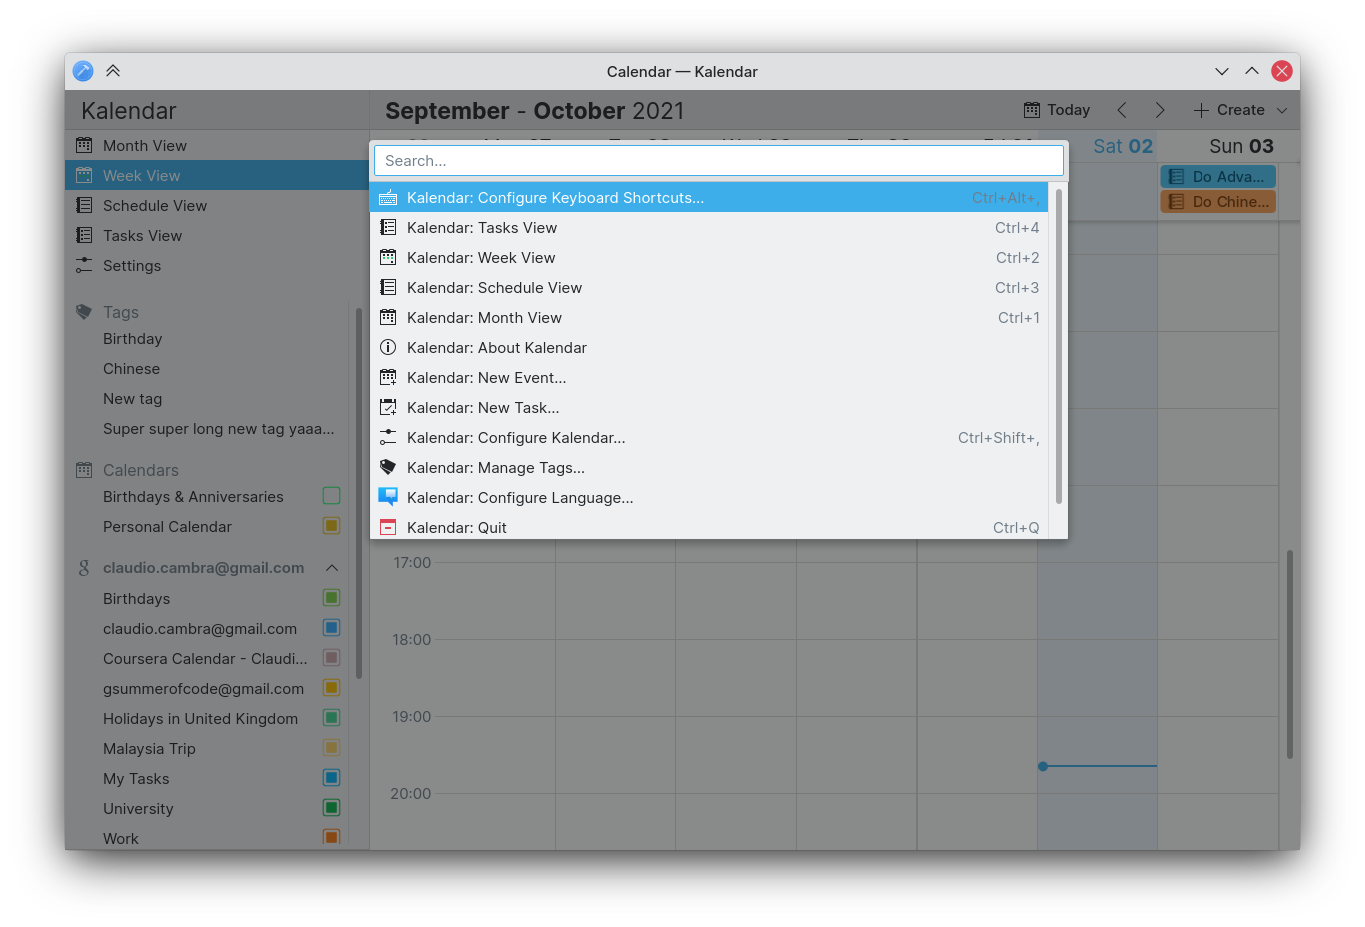Screen dimensions: 1365x927
Task: Toggle the Birthdays & Anniversaries calendar checkbox
Action: click(x=332, y=496)
